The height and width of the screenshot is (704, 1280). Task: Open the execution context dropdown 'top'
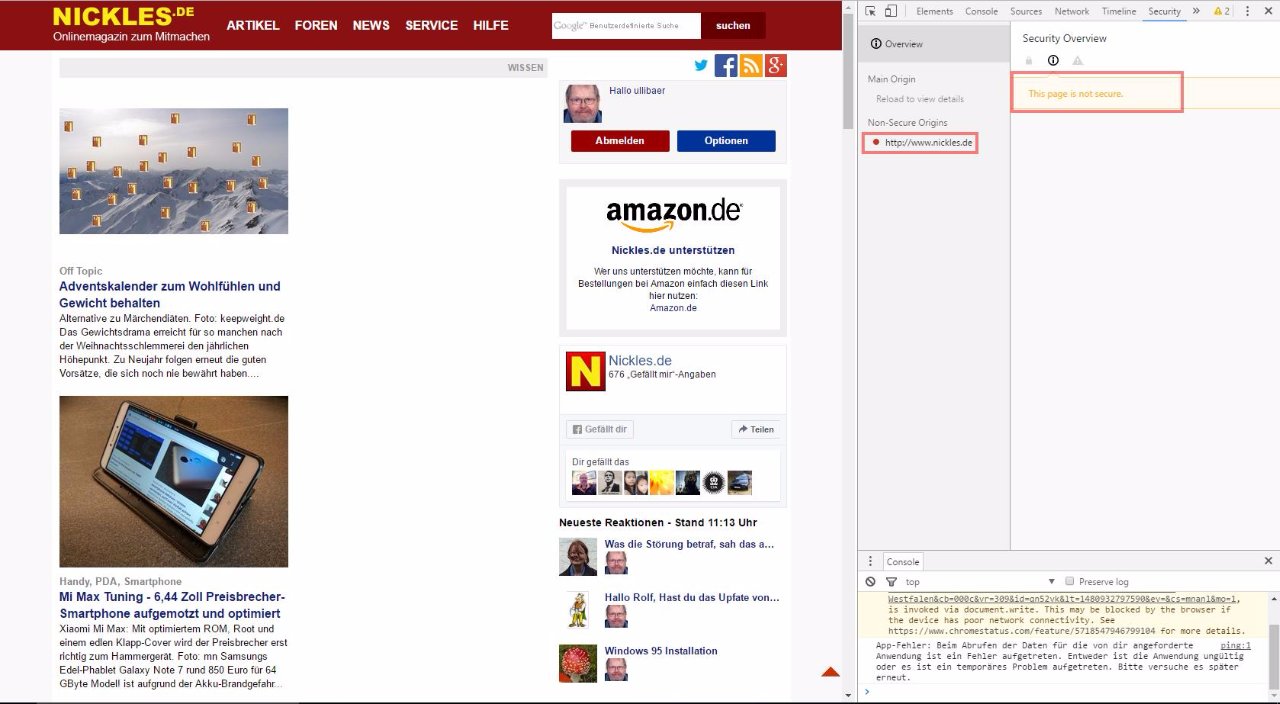pyautogui.click(x=980, y=581)
